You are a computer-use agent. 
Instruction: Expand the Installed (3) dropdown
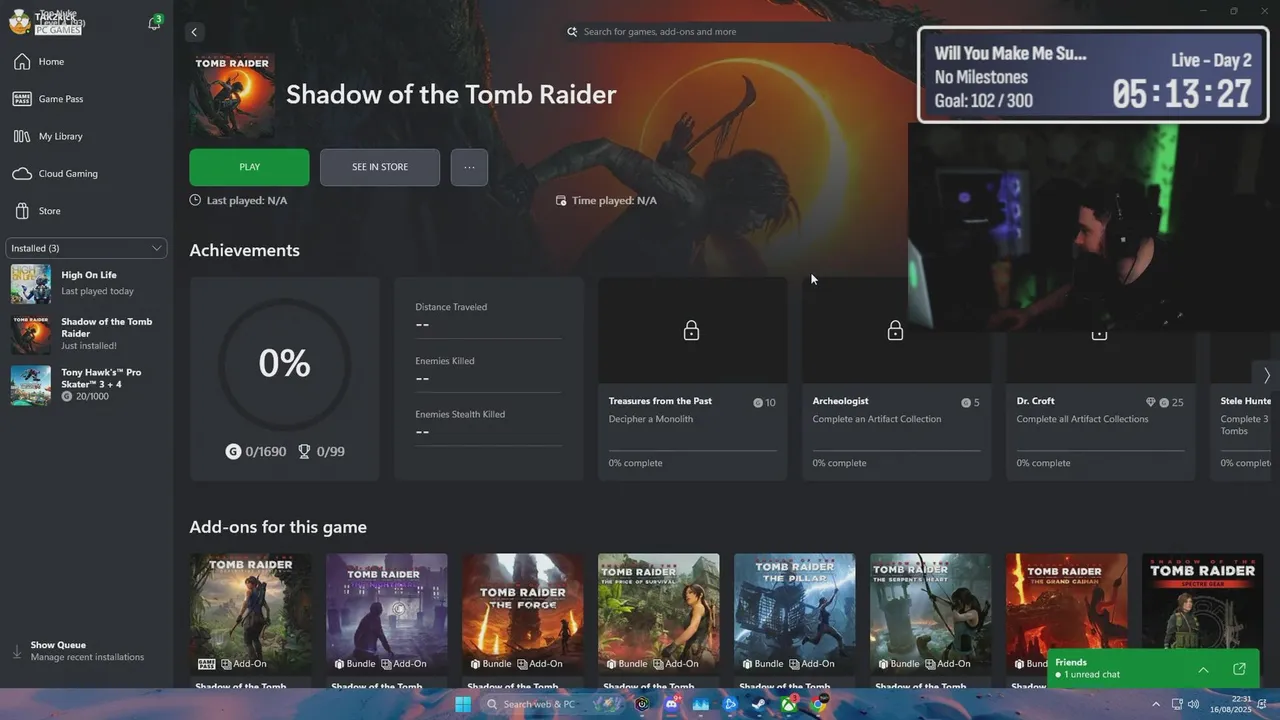tap(86, 248)
